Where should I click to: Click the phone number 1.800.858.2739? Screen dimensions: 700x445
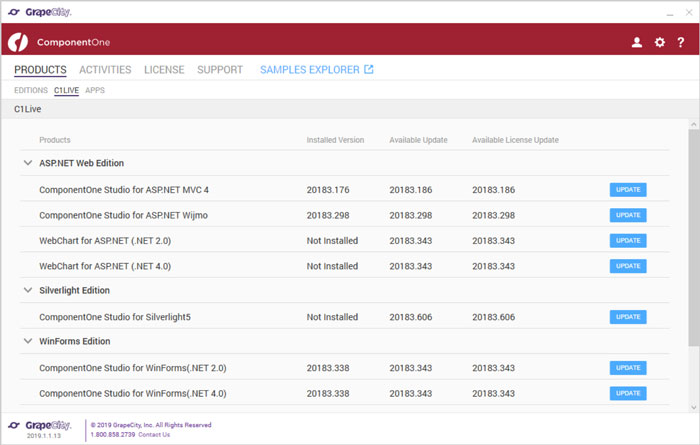112,434
